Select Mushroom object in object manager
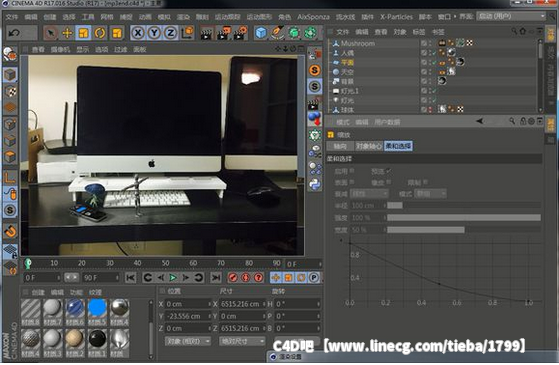 tap(358, 43)
